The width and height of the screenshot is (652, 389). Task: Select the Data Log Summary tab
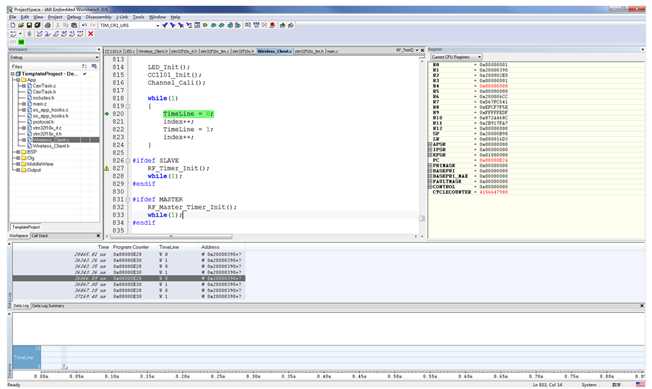click(x=48, y=306)
